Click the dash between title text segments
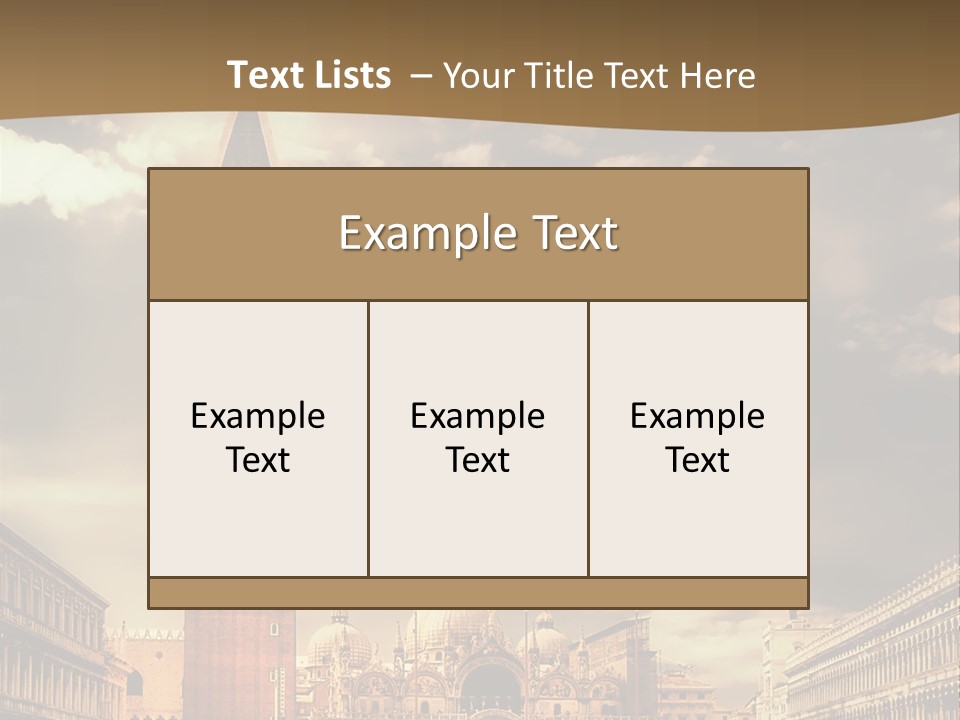Viewport: 960px width, 720px height. pos(423,74)
